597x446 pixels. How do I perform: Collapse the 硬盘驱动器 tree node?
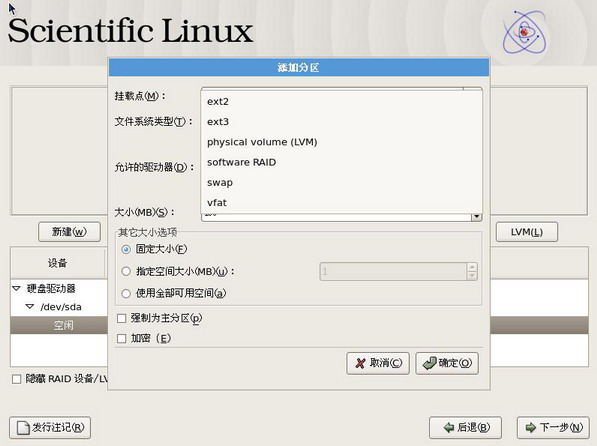16,288
